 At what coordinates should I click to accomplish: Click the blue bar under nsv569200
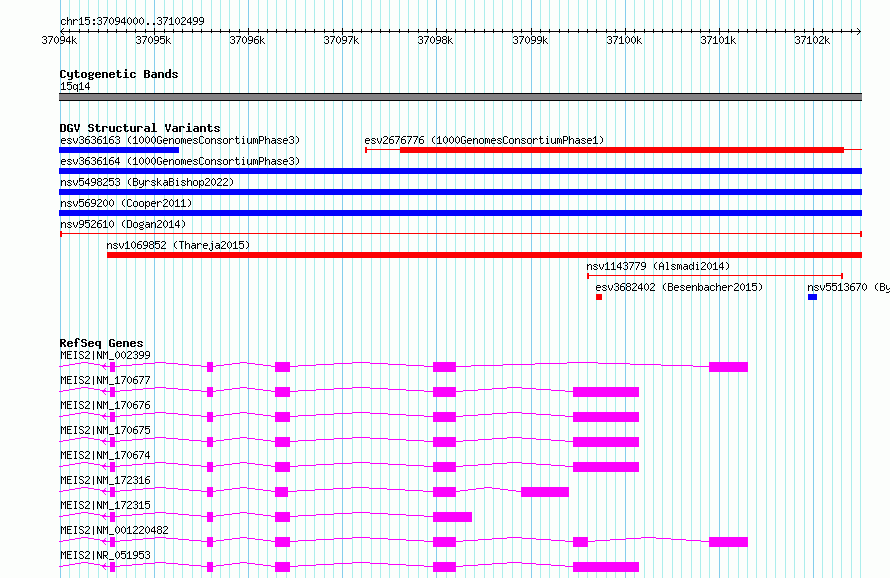point(460,213)
